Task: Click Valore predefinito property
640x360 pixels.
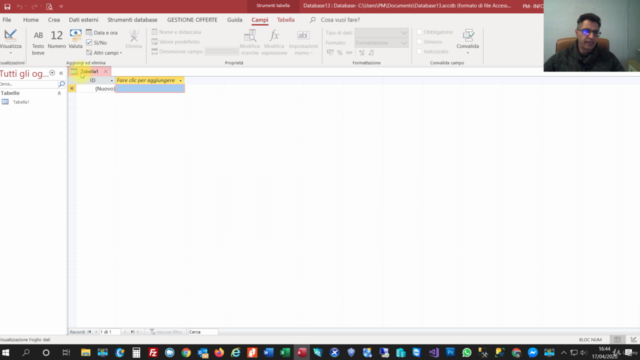Action: point(176,42)
